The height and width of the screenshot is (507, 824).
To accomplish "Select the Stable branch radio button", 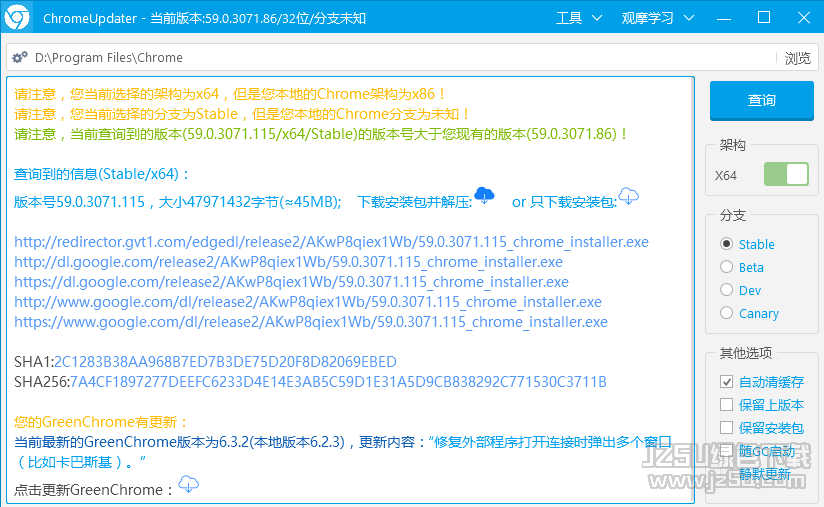I will click(727, 244).
